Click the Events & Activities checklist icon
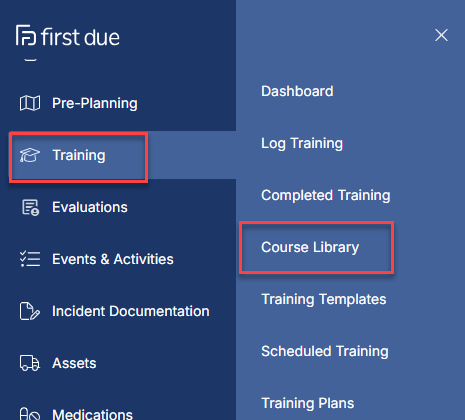Image resolution: width=465 pixels, height=420 pixels. click(30, 259)
